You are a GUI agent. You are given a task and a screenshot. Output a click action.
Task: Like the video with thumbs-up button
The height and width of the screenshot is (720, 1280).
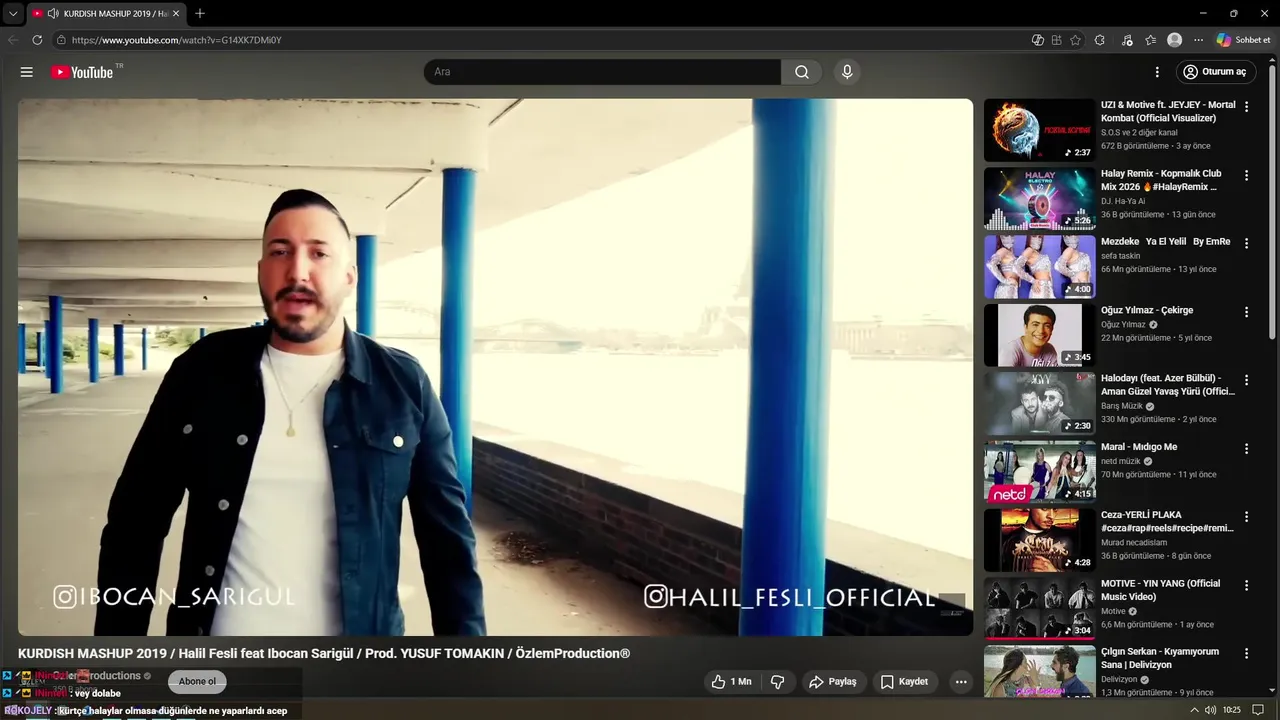pyautogui.click(x=731, y=682)
